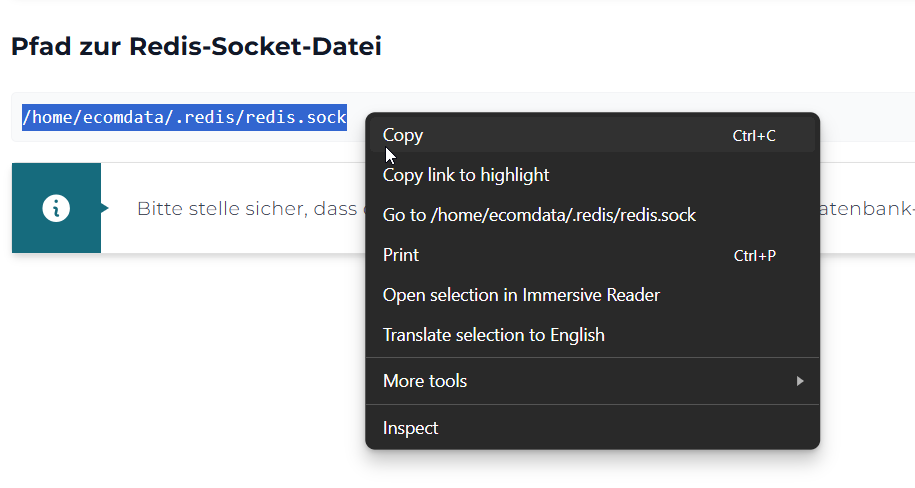915x488 pixels.
Task: Expand the More tools submenu
Action: tap(425, 381)
